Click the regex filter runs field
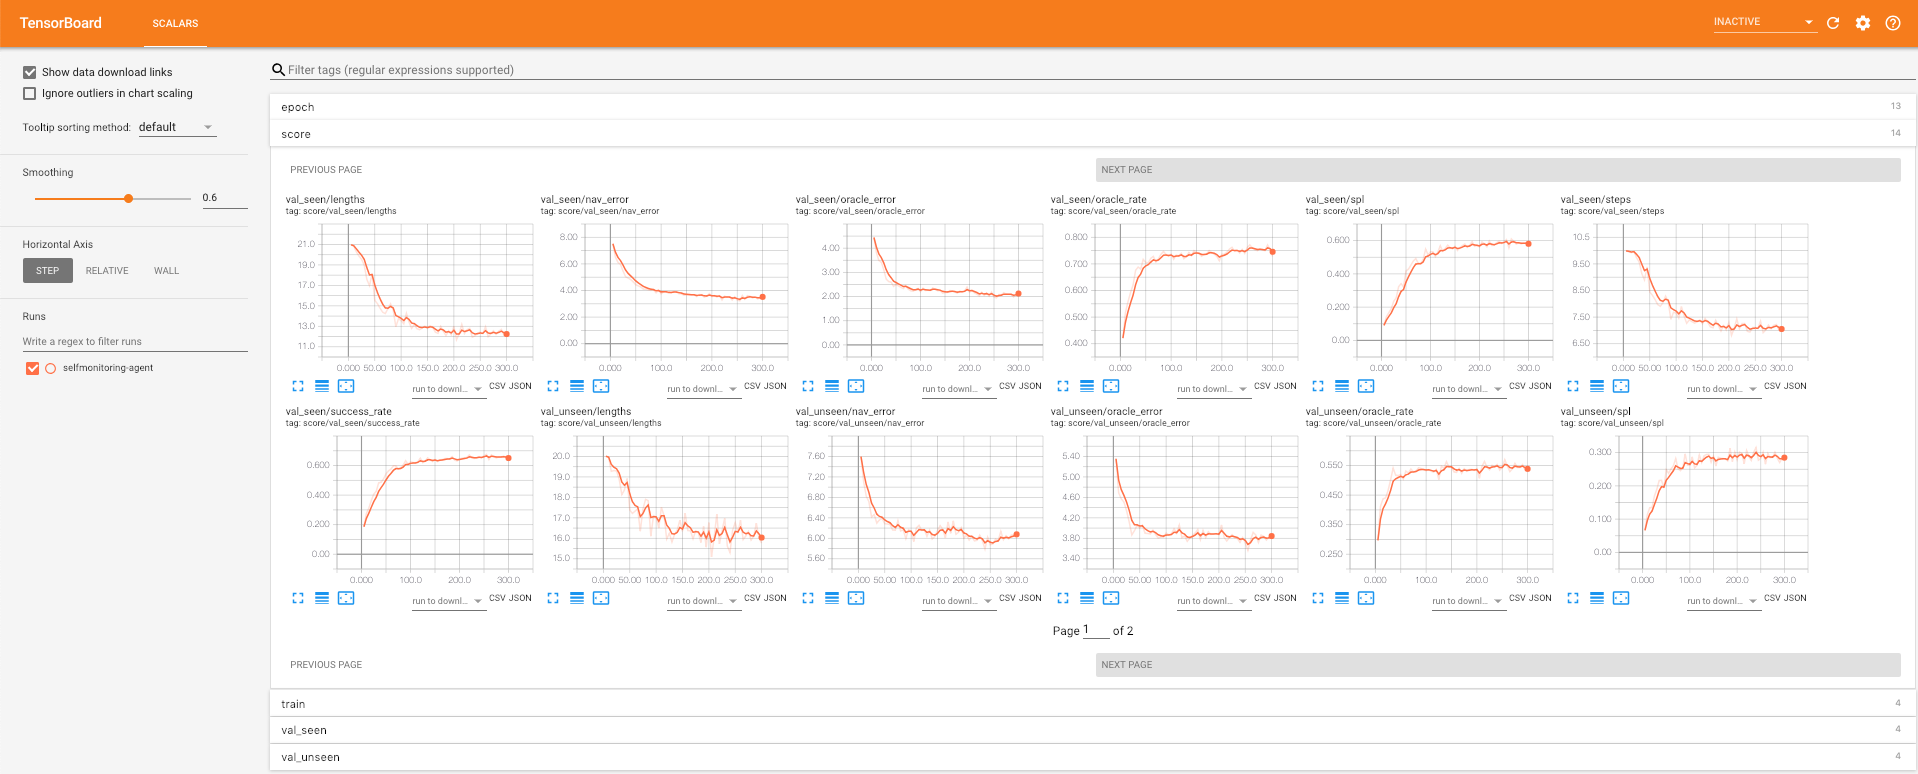 coord(135,342)
